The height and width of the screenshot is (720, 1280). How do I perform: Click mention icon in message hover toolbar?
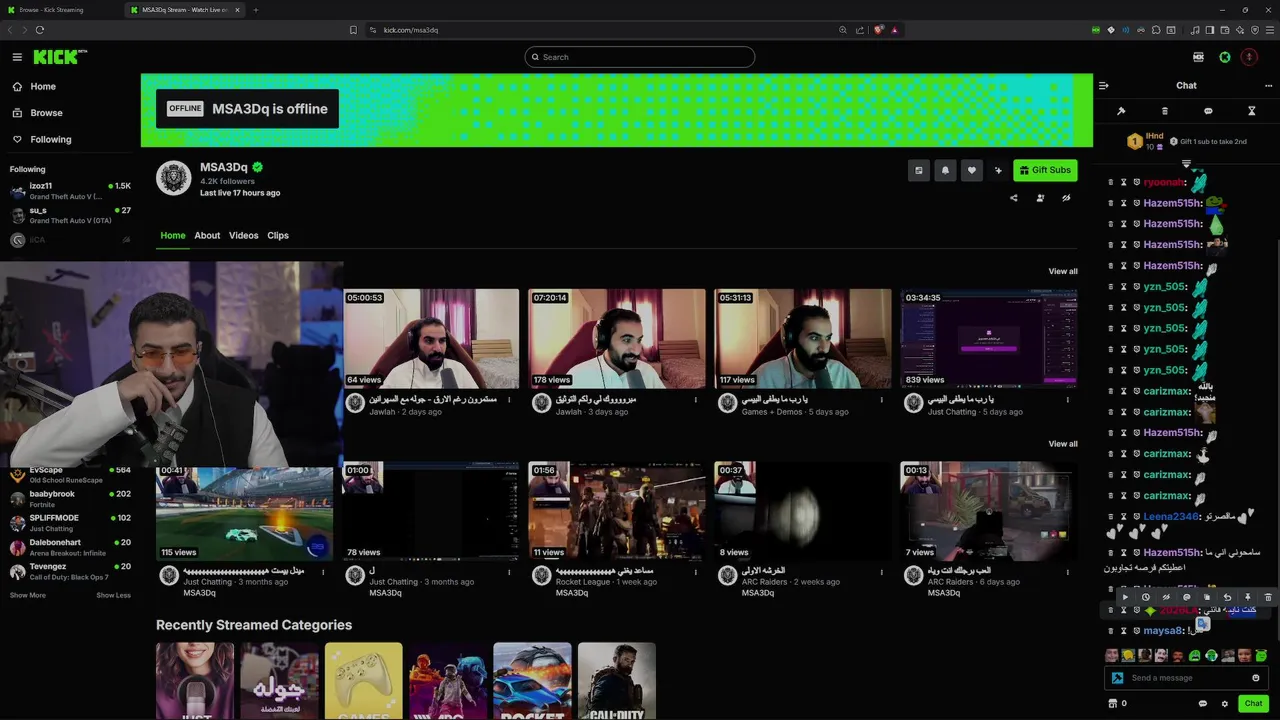1186,597
